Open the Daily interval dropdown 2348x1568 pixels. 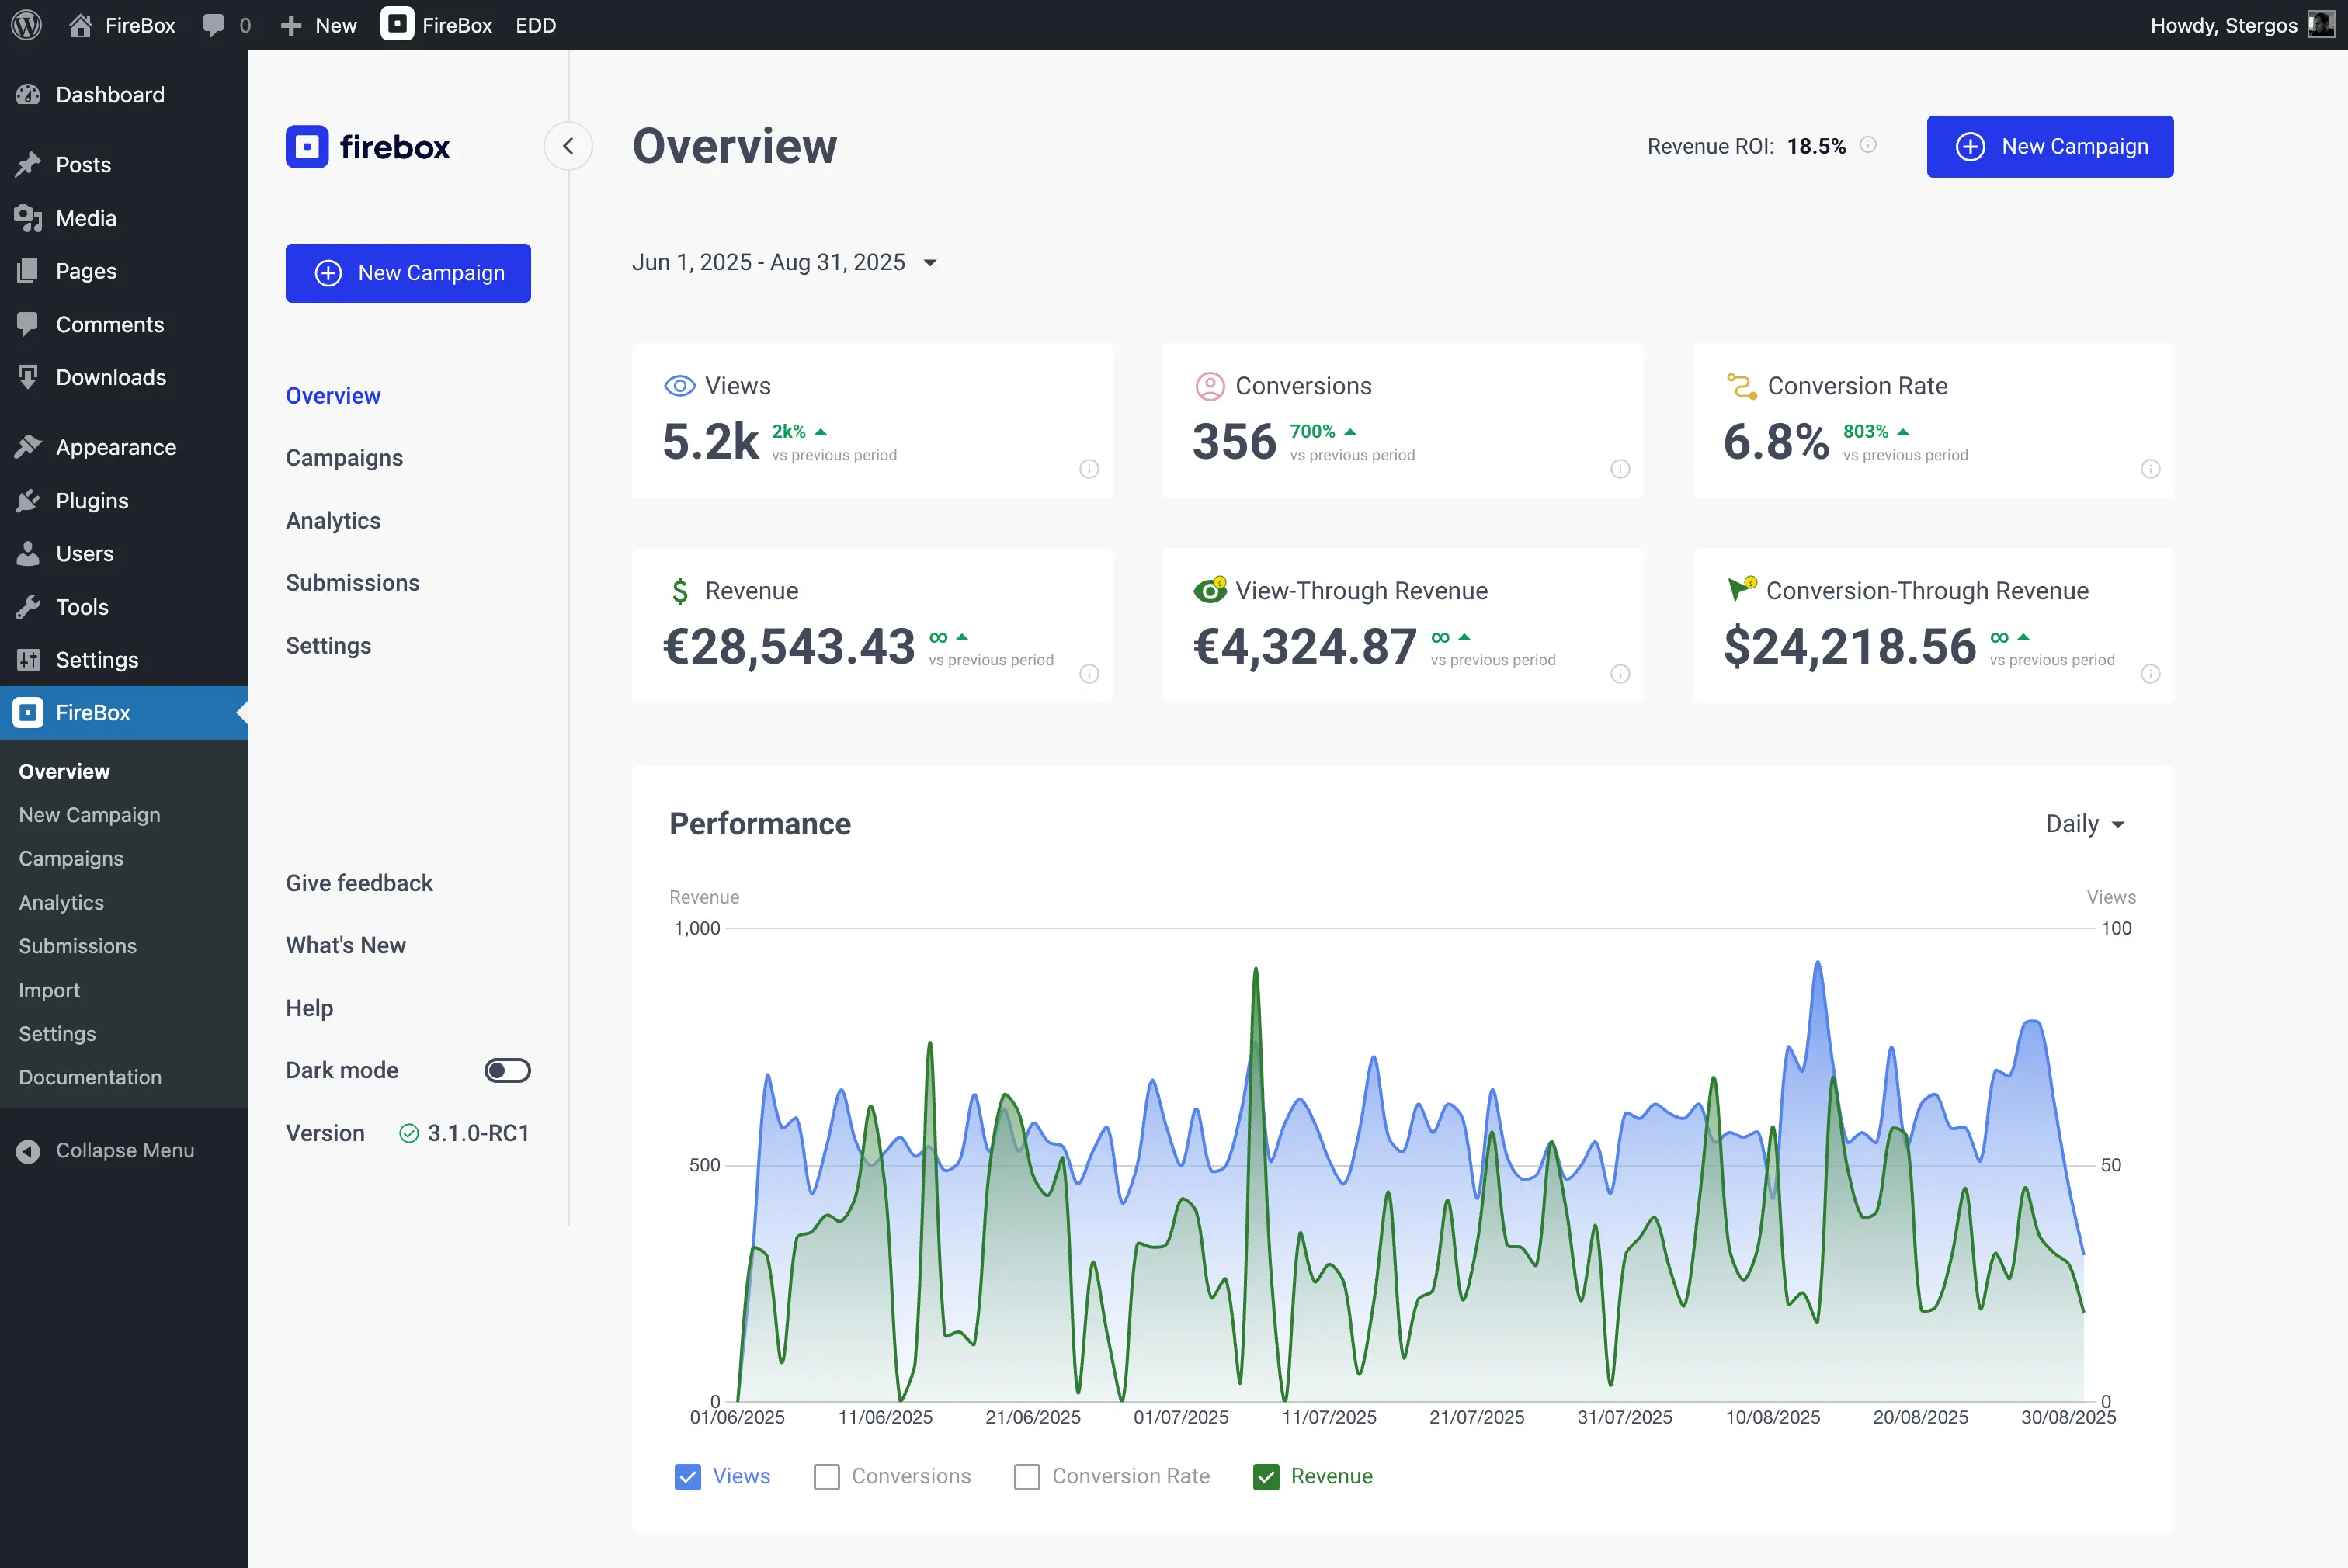[2085, 824]
